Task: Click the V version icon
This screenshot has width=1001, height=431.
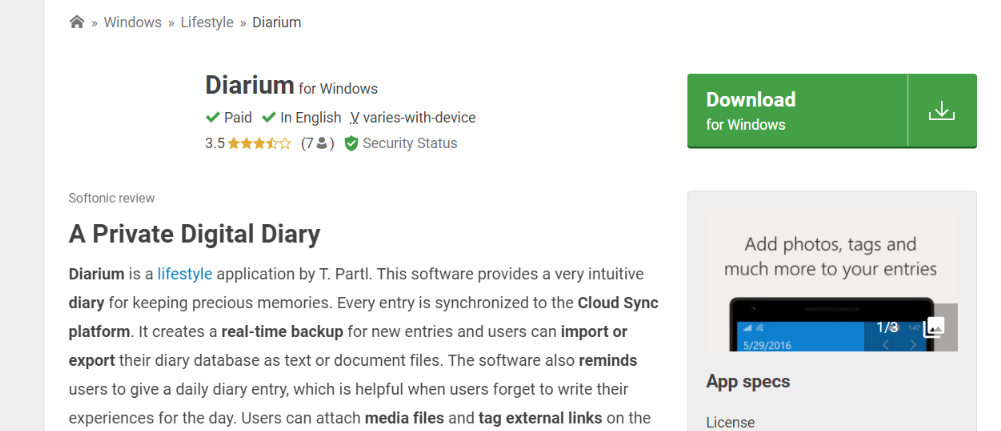Action: pos(355,118)
